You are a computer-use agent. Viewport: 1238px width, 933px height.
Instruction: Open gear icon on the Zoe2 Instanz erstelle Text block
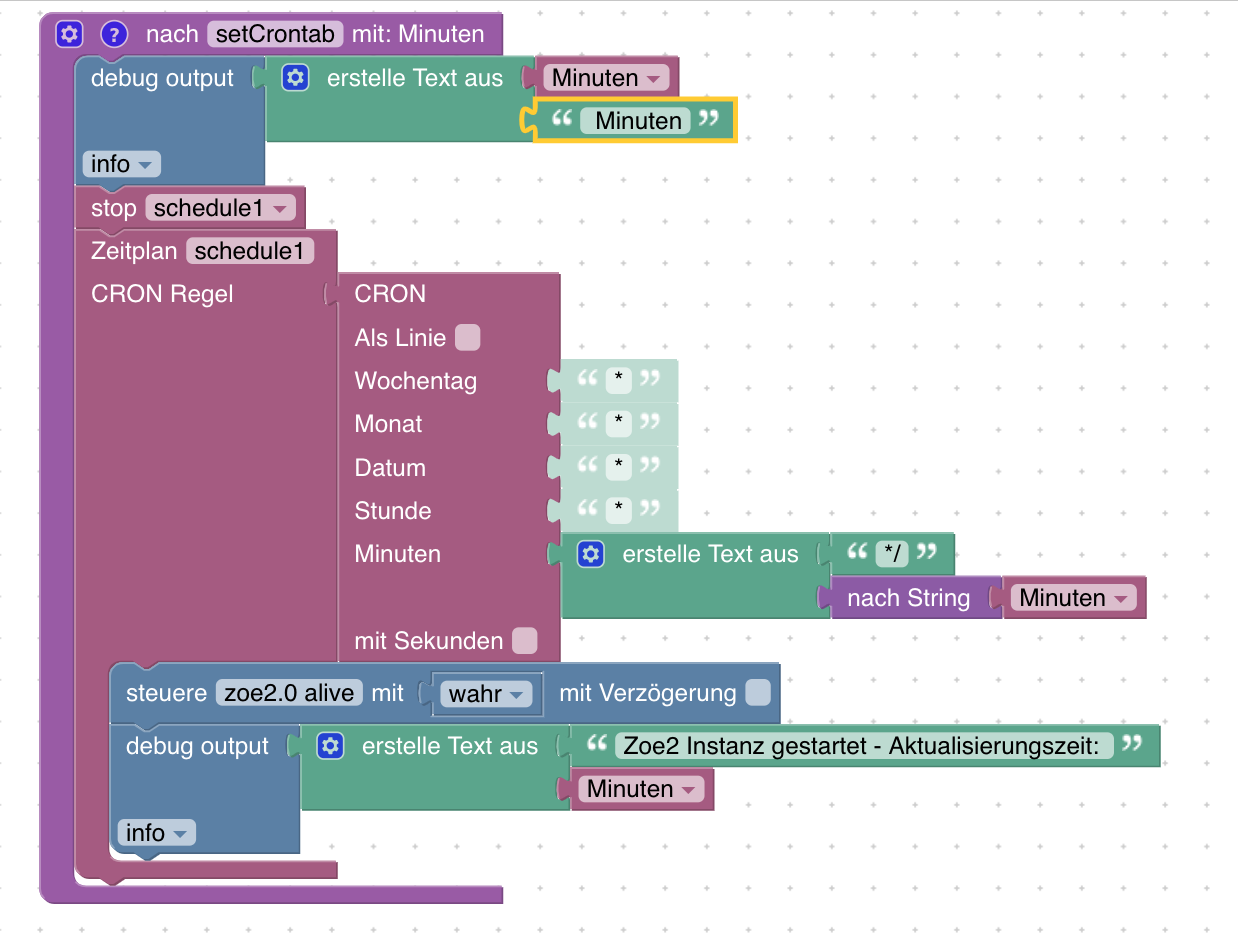[x=330, y=746]
